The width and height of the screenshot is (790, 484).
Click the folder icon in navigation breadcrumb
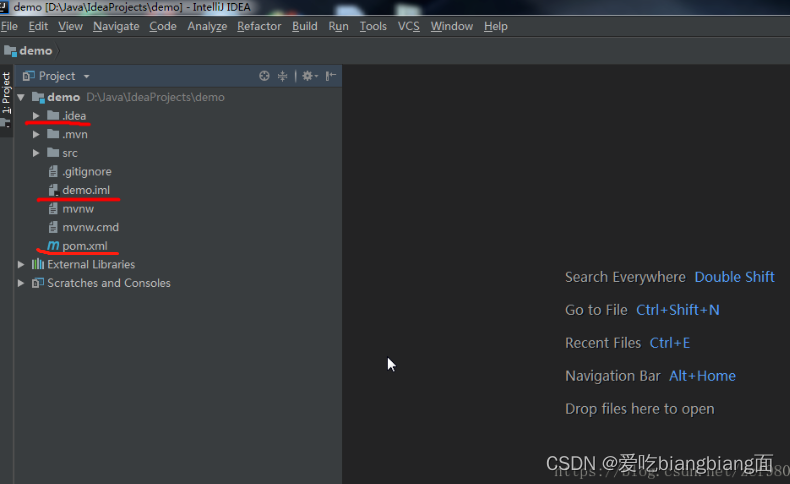pos(10,51)
